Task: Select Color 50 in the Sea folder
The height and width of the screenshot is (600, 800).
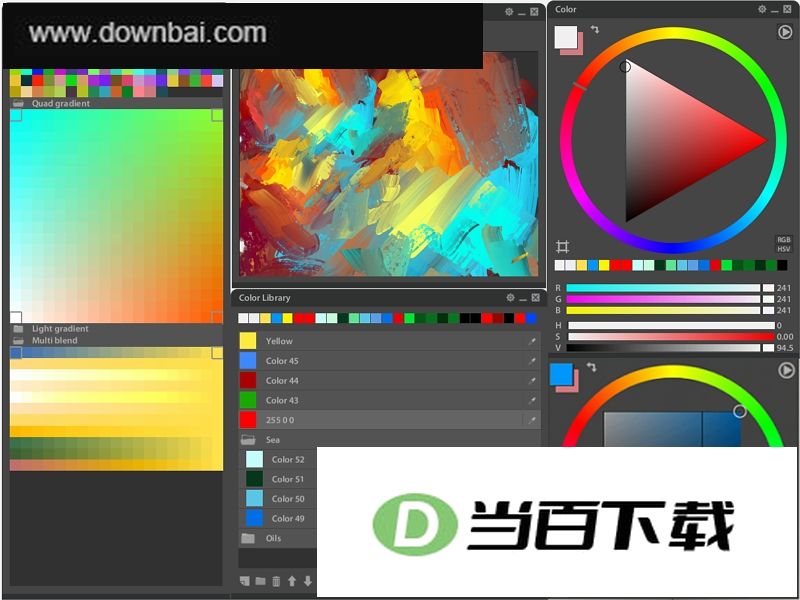Action: pos(278,499)
